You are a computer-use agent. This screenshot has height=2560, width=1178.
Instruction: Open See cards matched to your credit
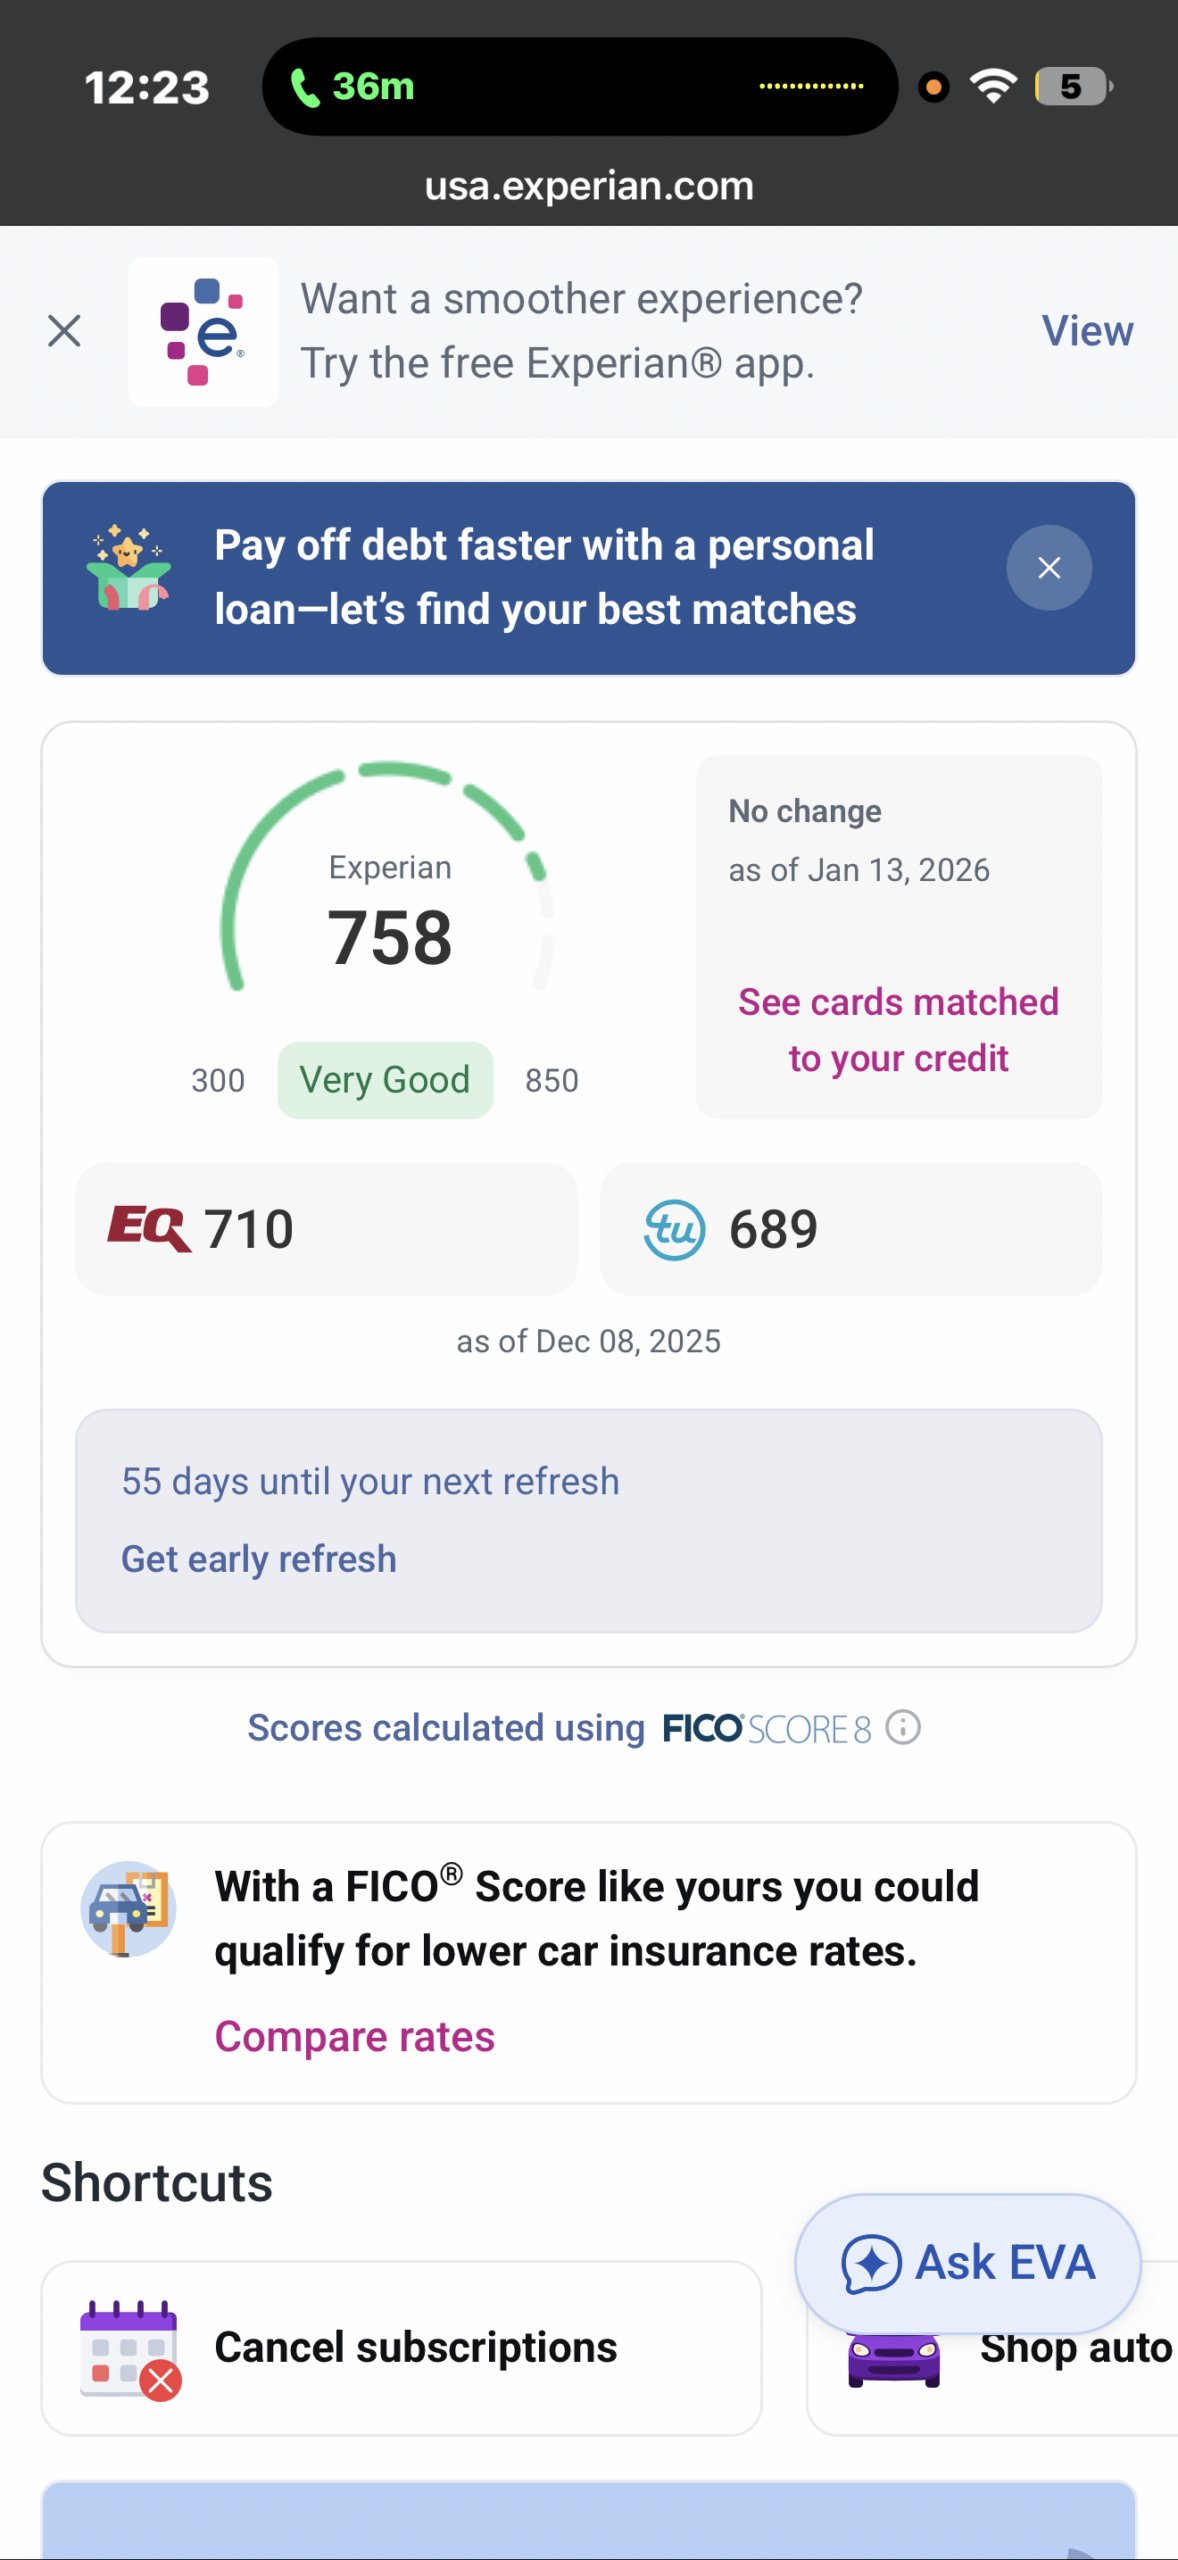[x=898, y=1030]
